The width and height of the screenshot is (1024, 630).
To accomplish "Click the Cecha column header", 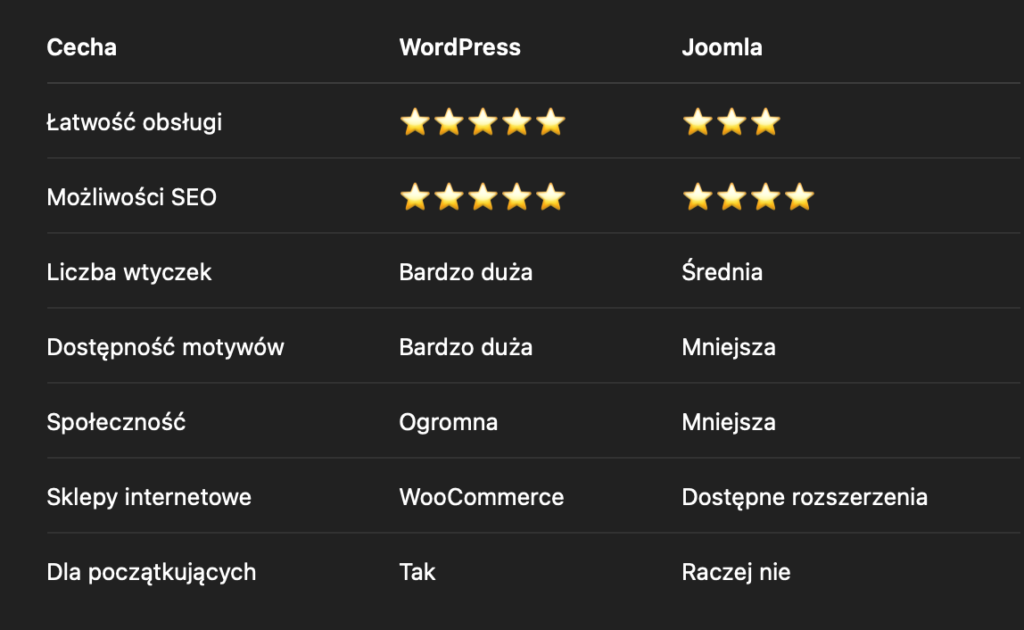I will click(x=82, y=48).
